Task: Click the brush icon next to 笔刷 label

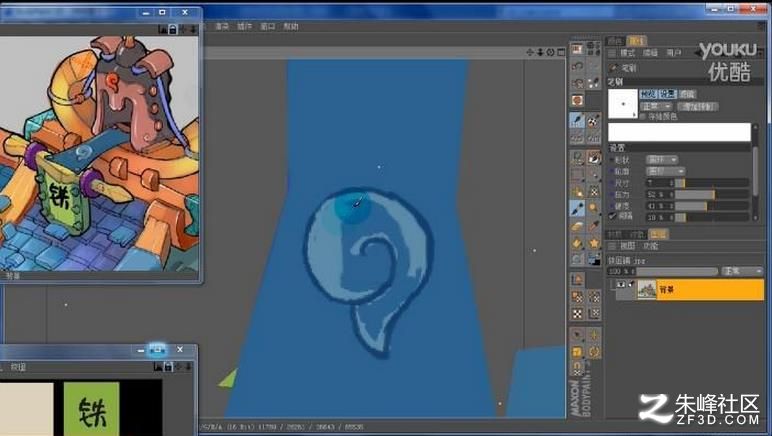Action: (613, 68)
